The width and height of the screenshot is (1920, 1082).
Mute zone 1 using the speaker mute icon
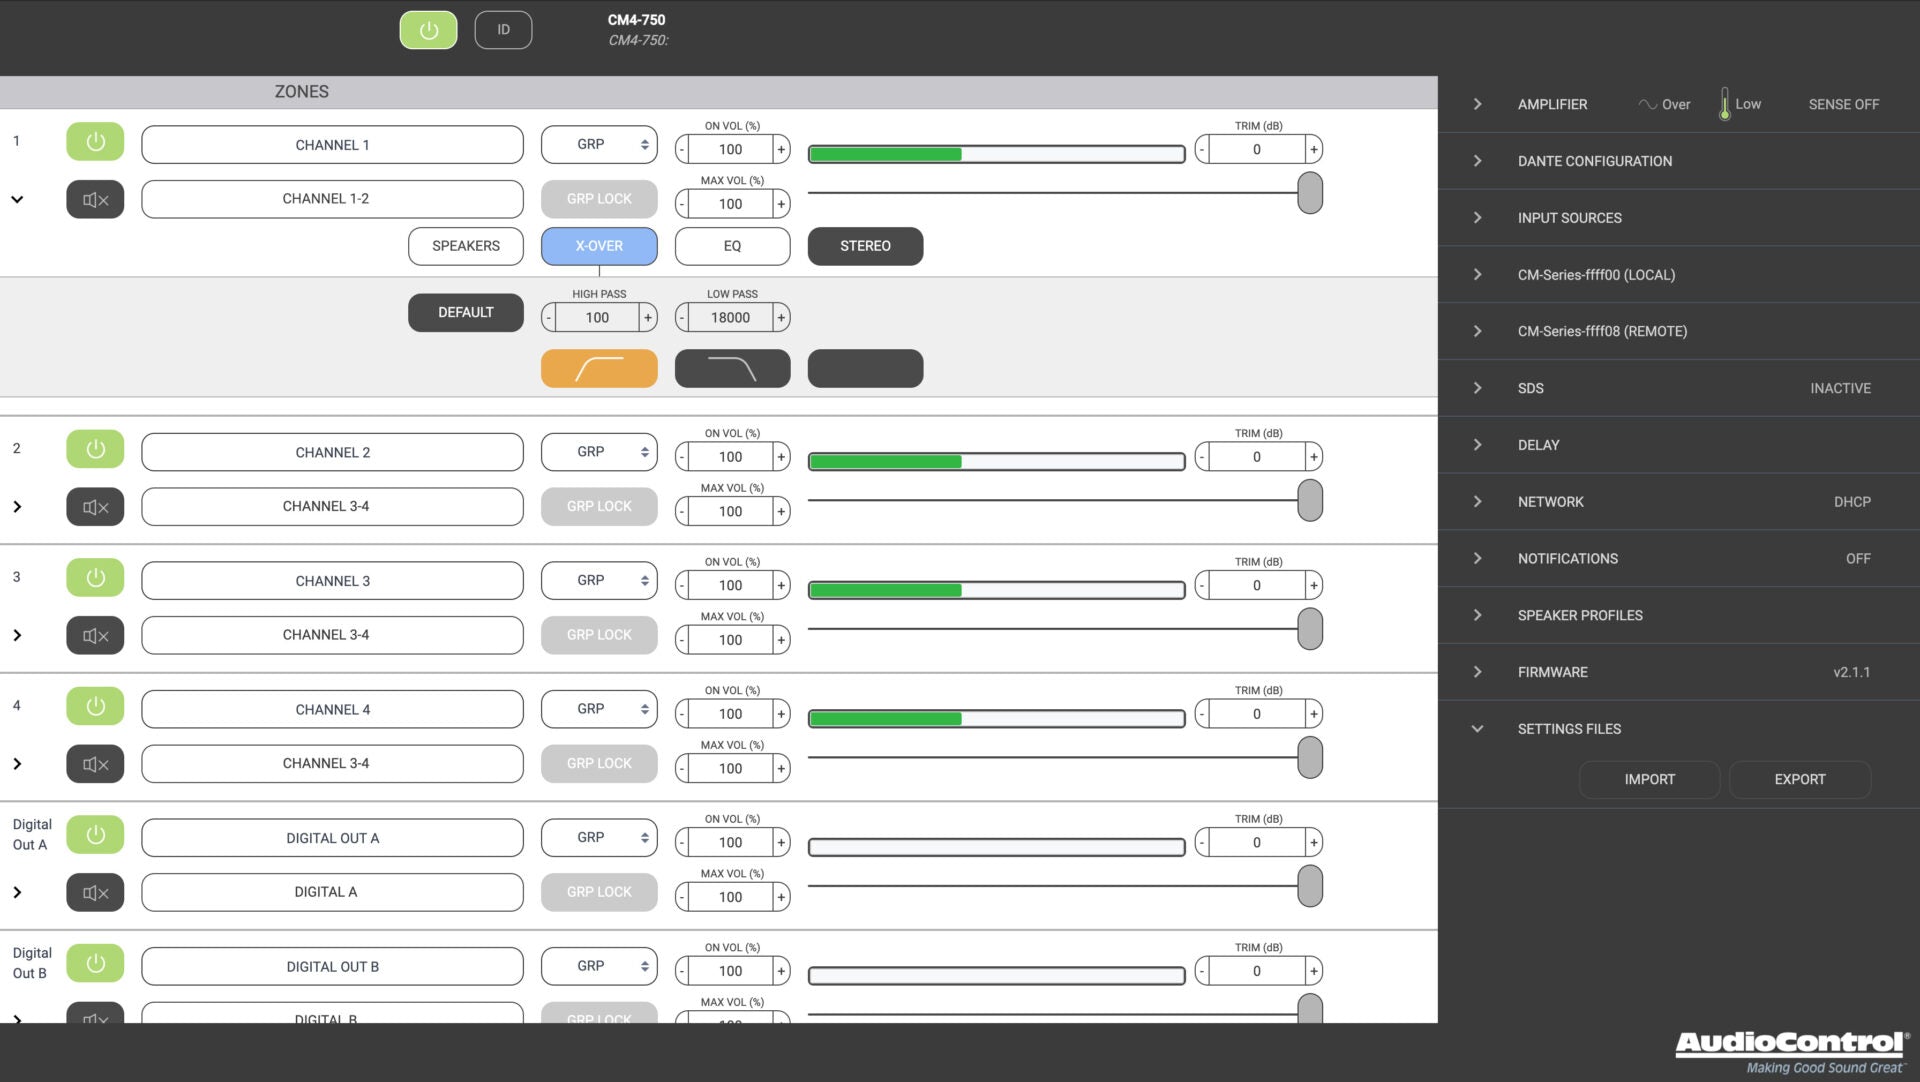(95, 199)
